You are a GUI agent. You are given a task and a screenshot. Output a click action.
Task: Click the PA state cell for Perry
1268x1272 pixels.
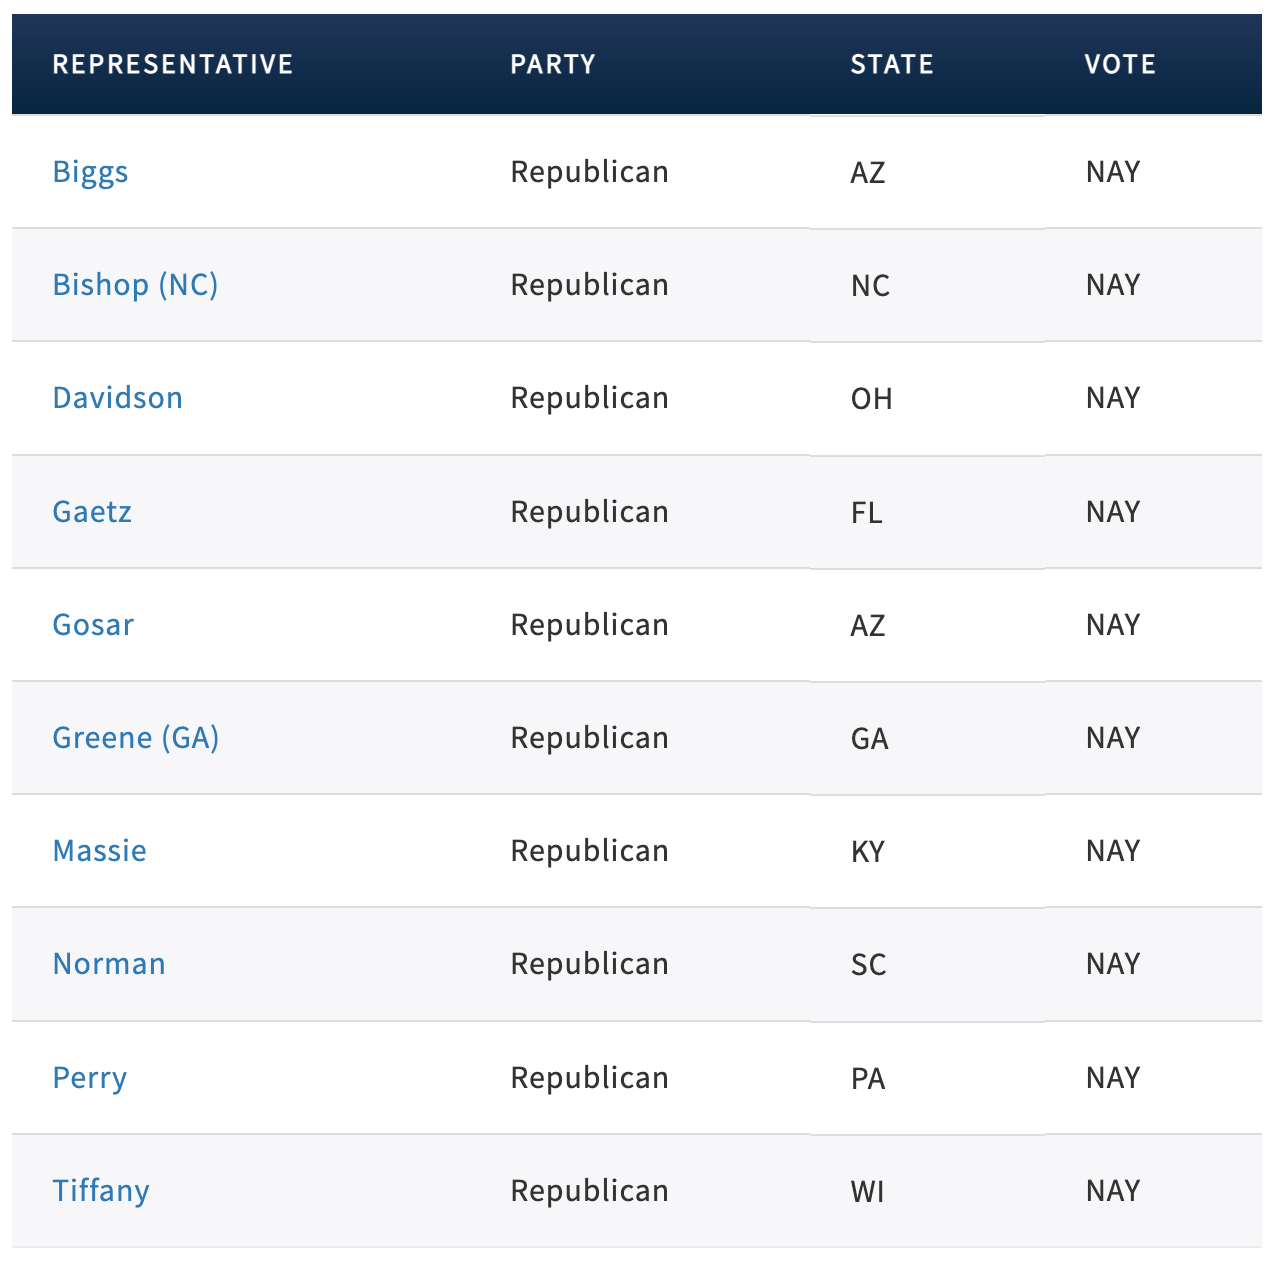tap(867, 1079)
